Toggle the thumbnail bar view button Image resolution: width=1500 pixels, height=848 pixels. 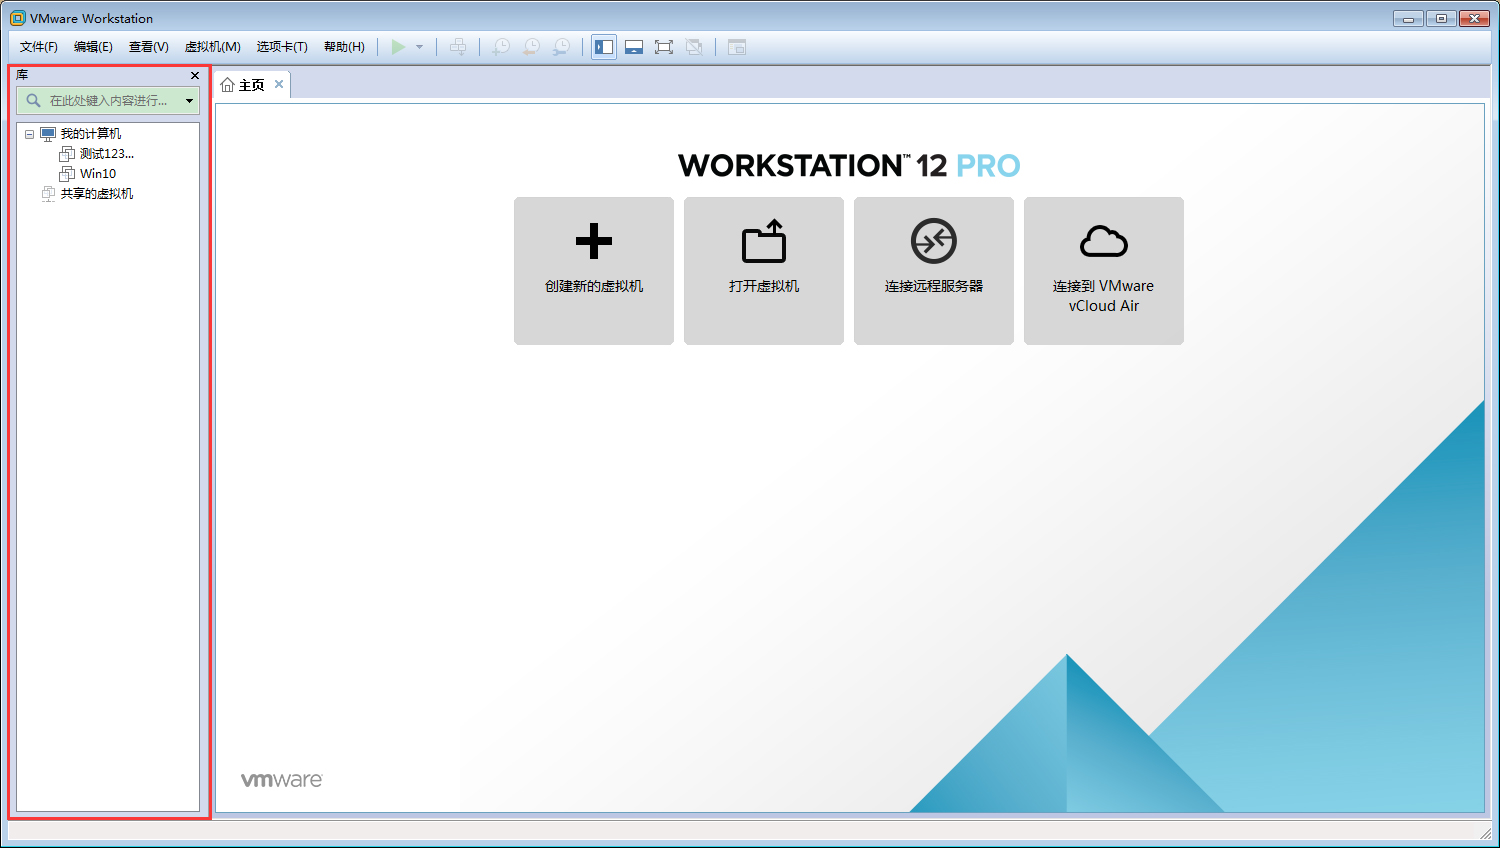634,47
